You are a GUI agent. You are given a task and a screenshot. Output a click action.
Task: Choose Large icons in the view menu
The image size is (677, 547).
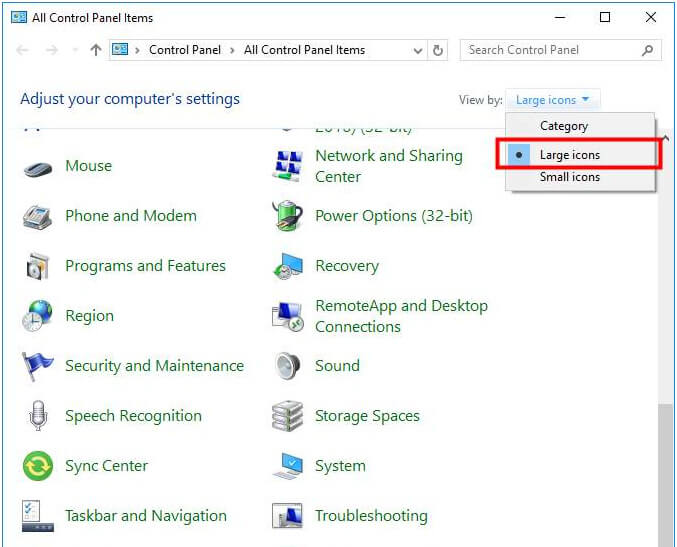click(580, 155)
